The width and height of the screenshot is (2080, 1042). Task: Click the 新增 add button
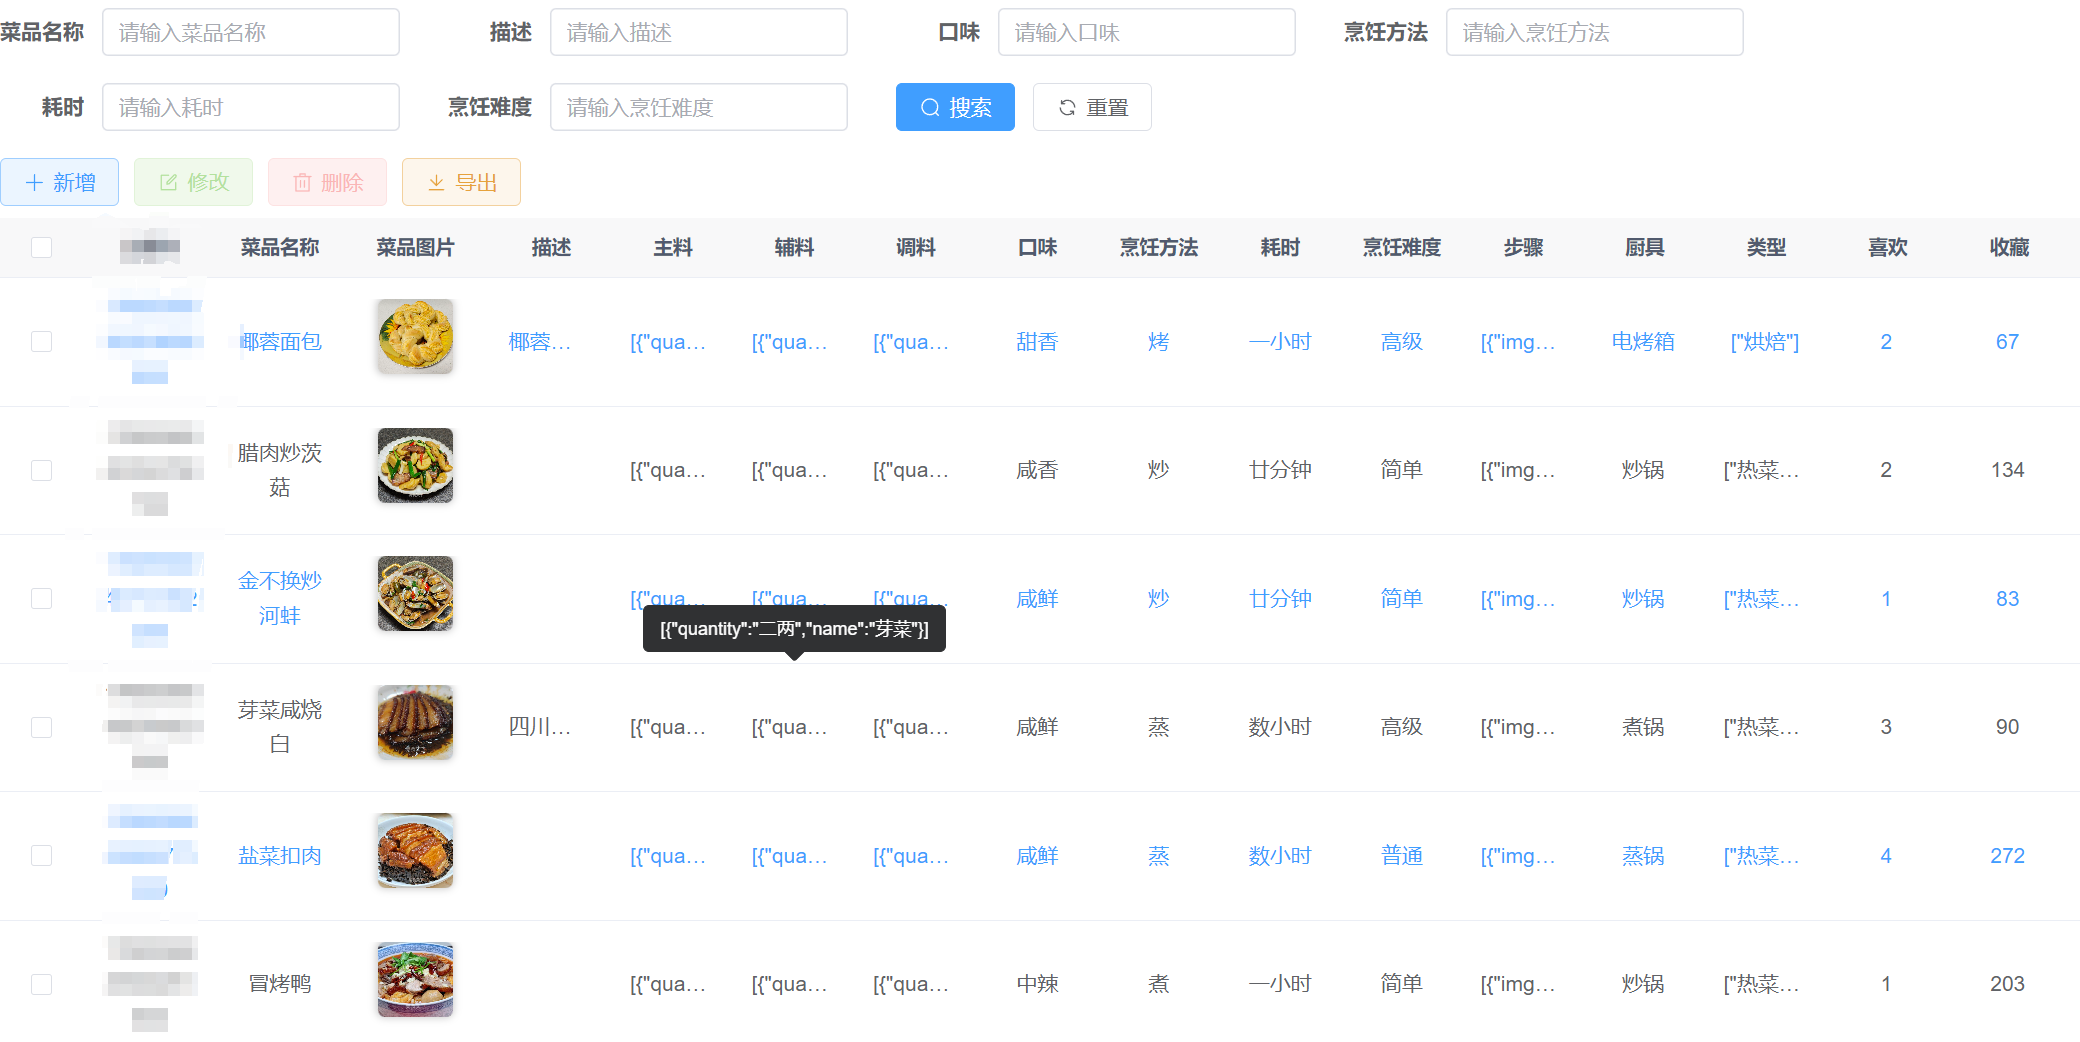tap(60, 182)
